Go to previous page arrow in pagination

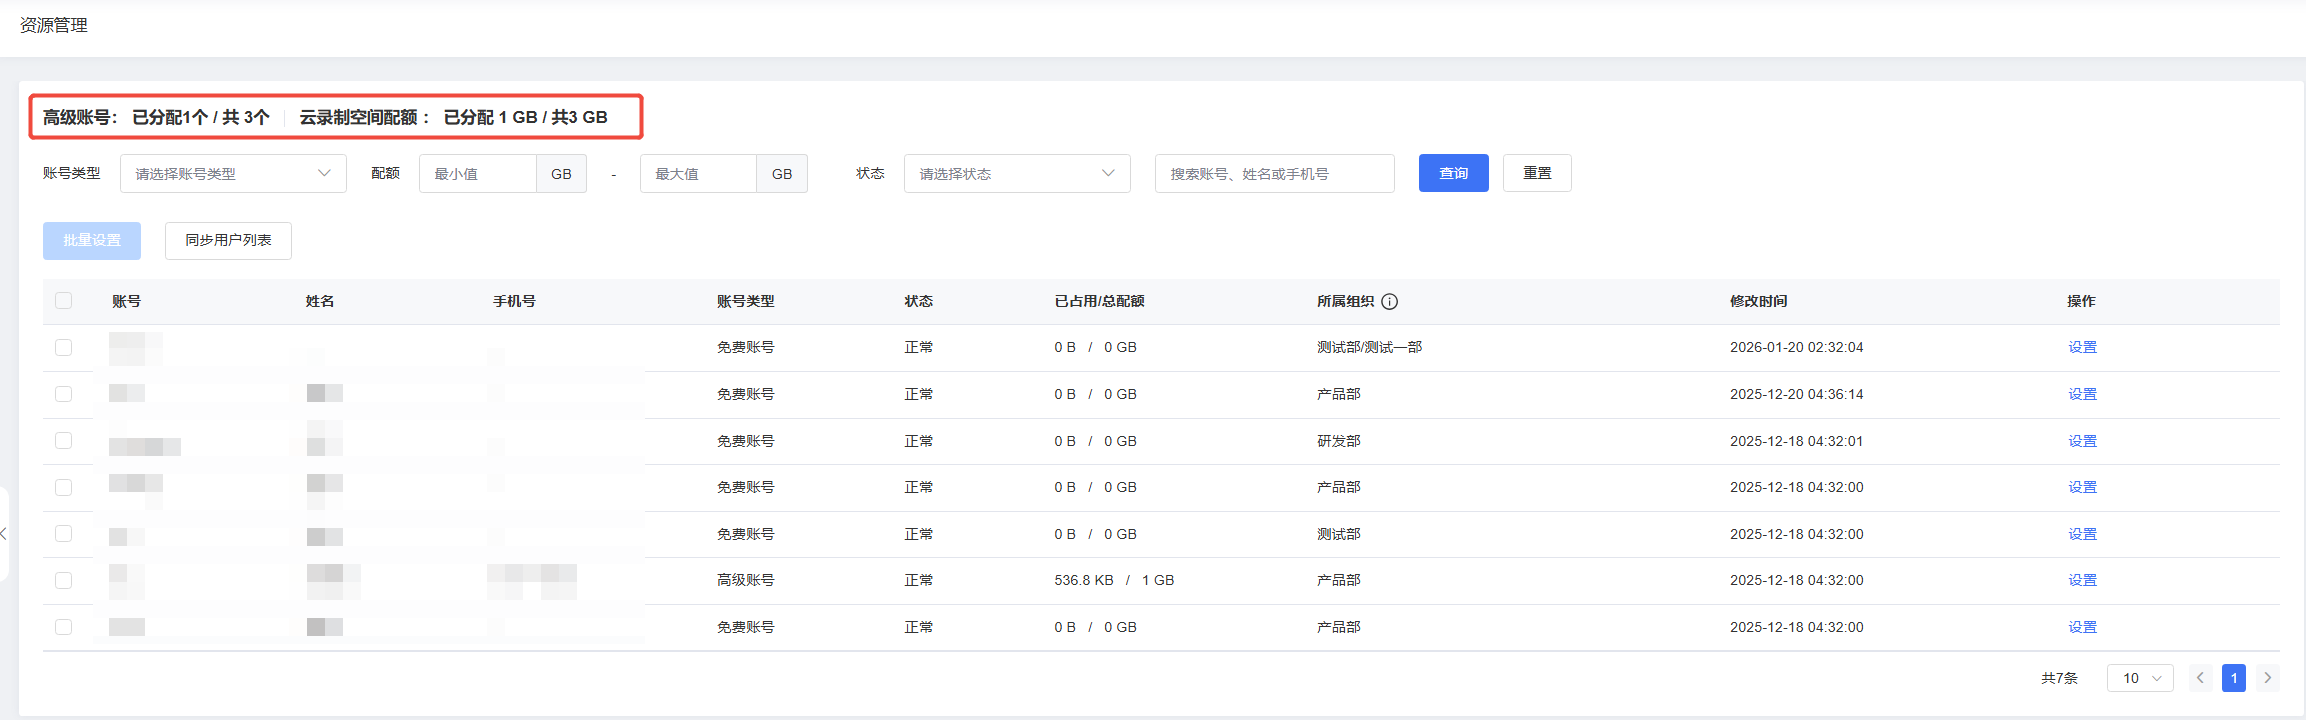[2200, 678]
